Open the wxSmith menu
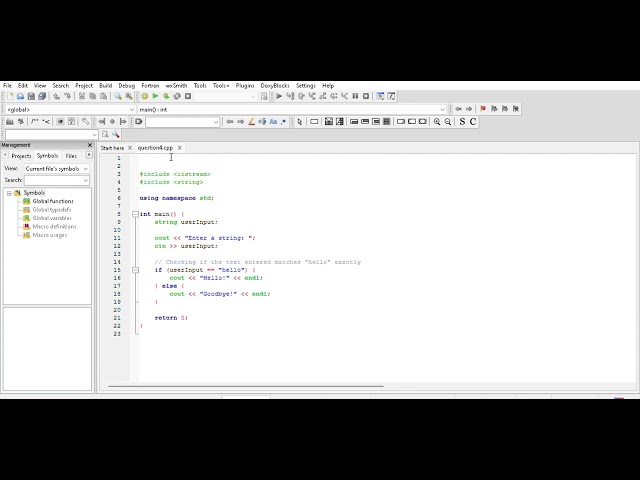Viewport: 640px width, 480px height. (176, 86)
